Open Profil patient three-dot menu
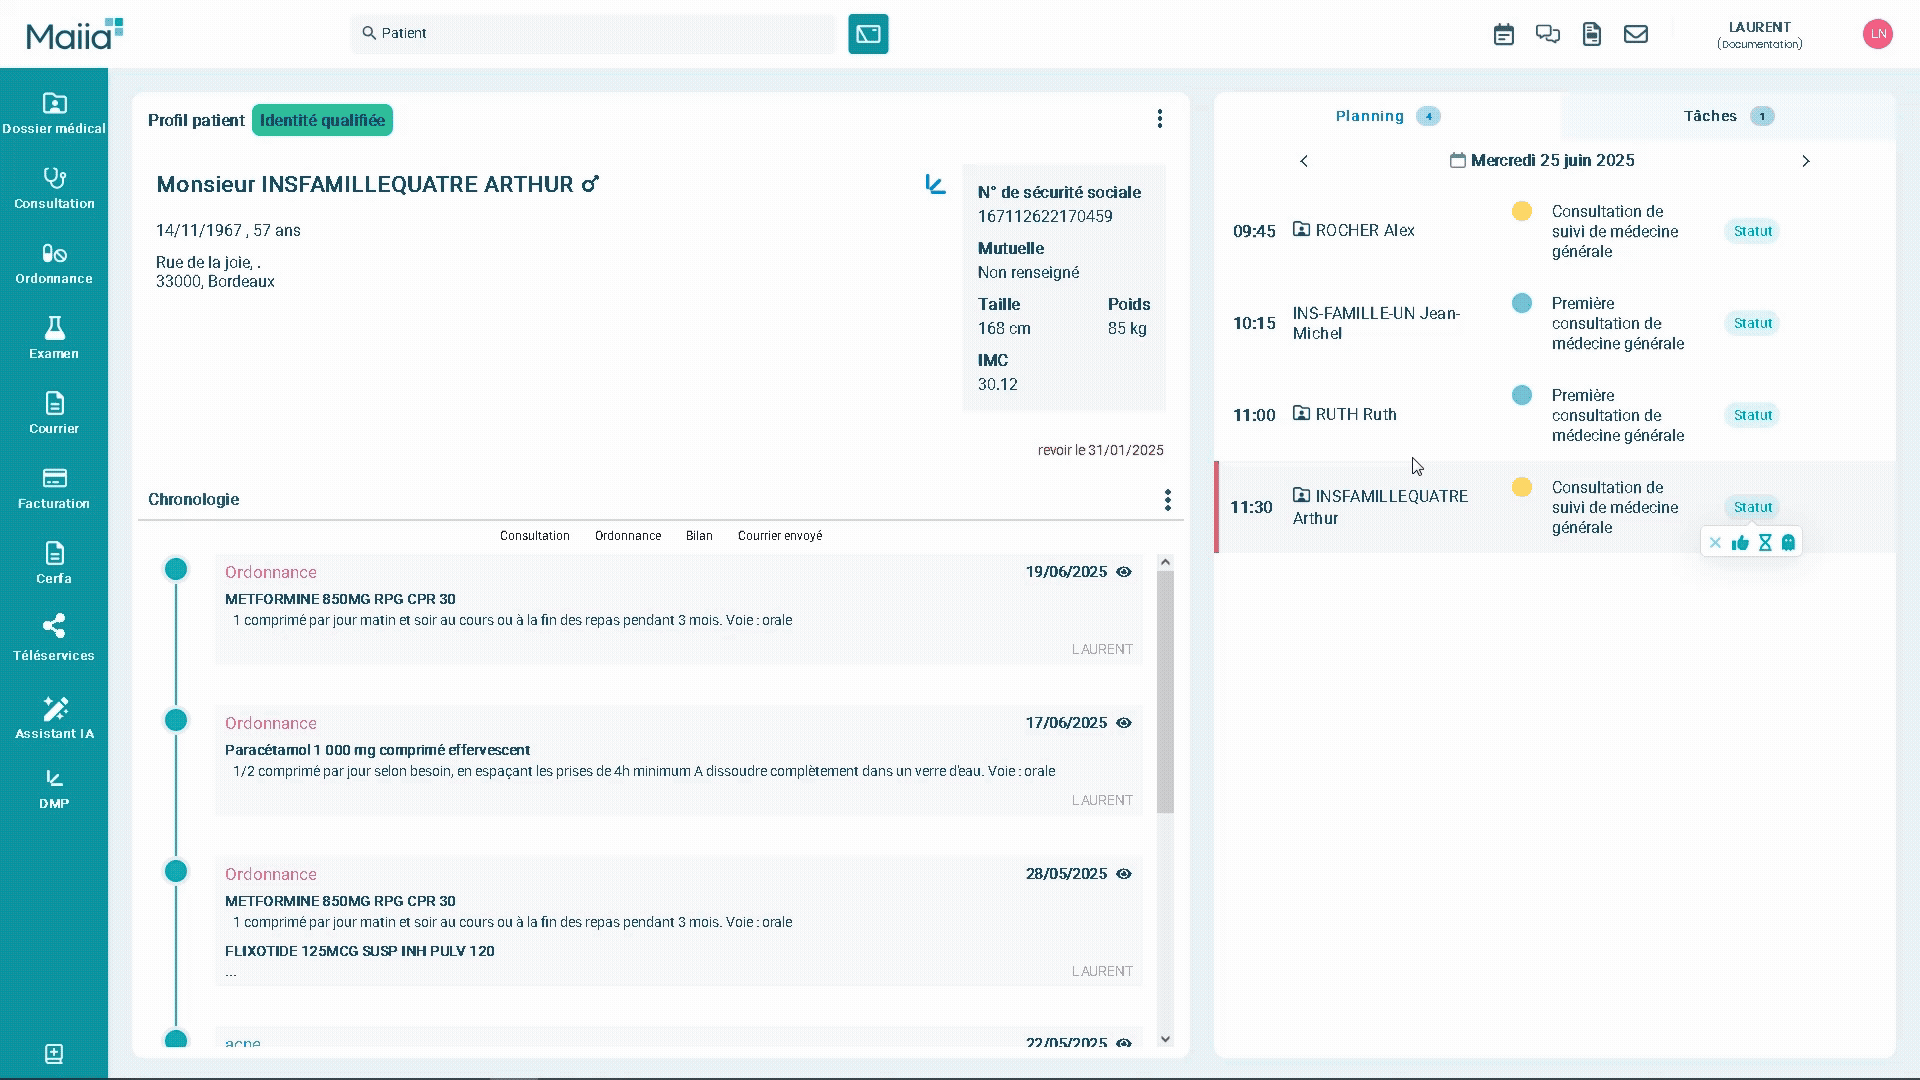 pos(1159,119)
